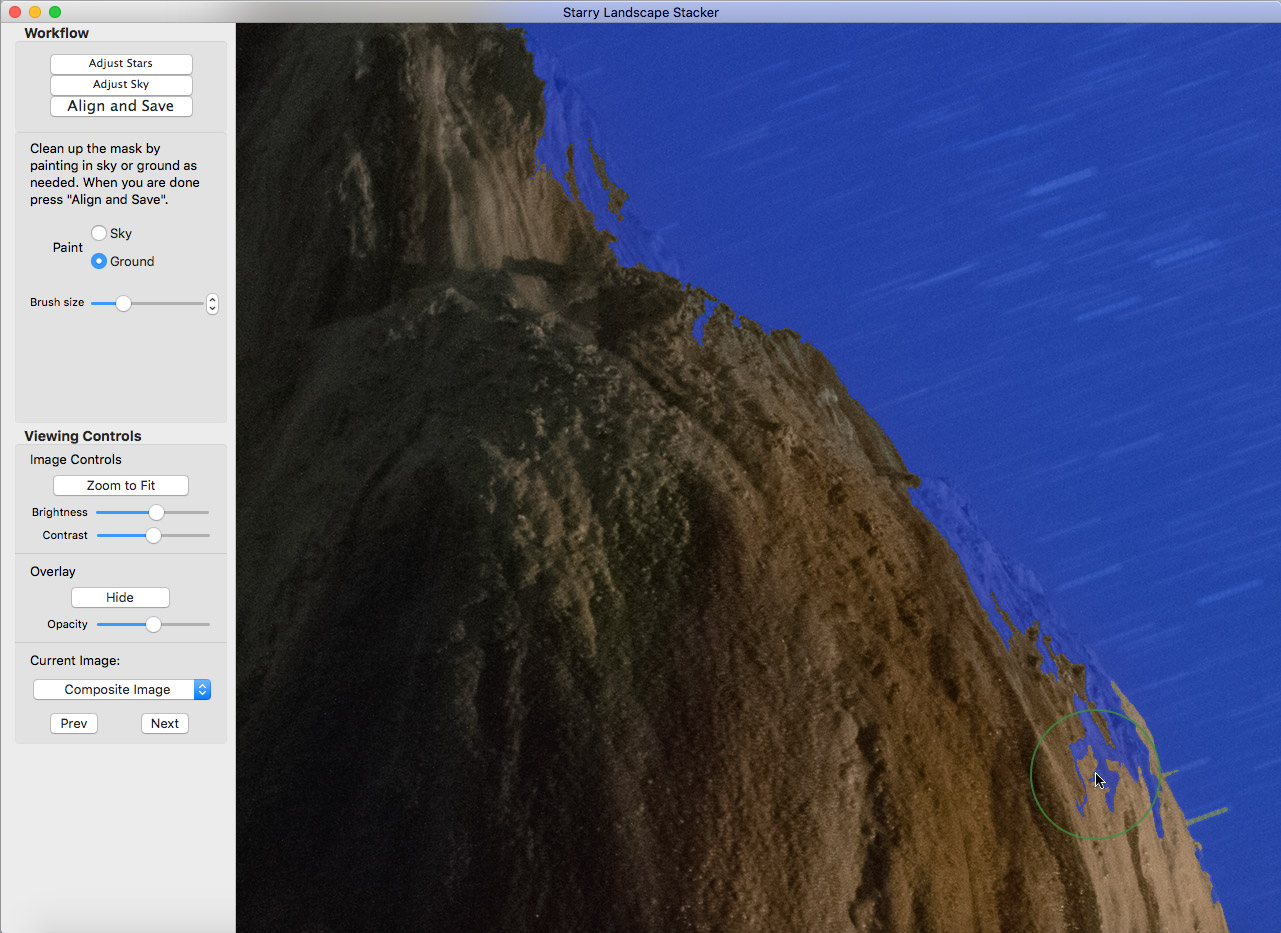Click the Brush size stepper arrows
1281x933 pixels.
[212, 303]
